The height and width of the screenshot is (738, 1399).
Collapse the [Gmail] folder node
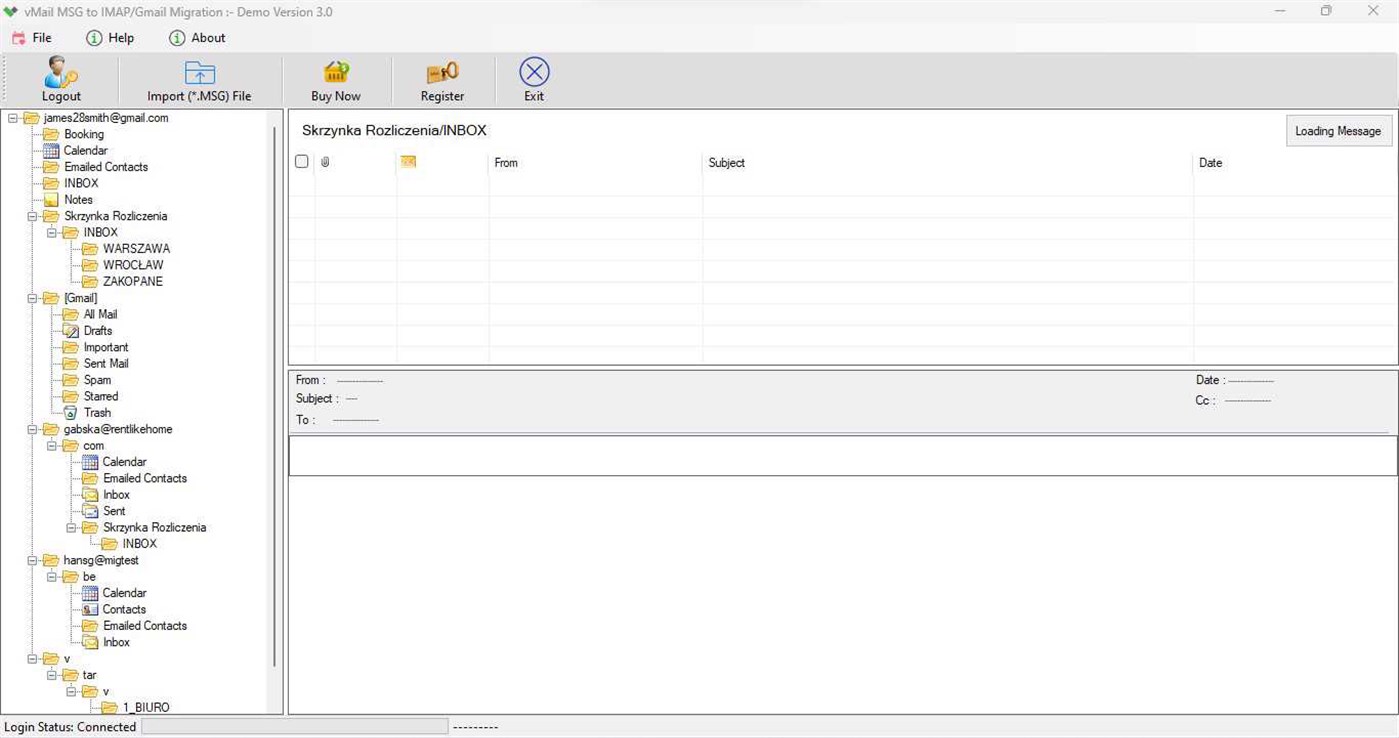pyautogui.click(x=32, y=298)
